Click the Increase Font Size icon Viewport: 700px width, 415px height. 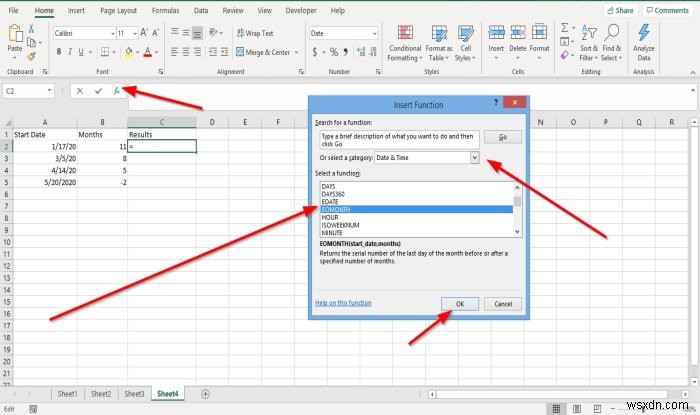click(x=144, y=33)
